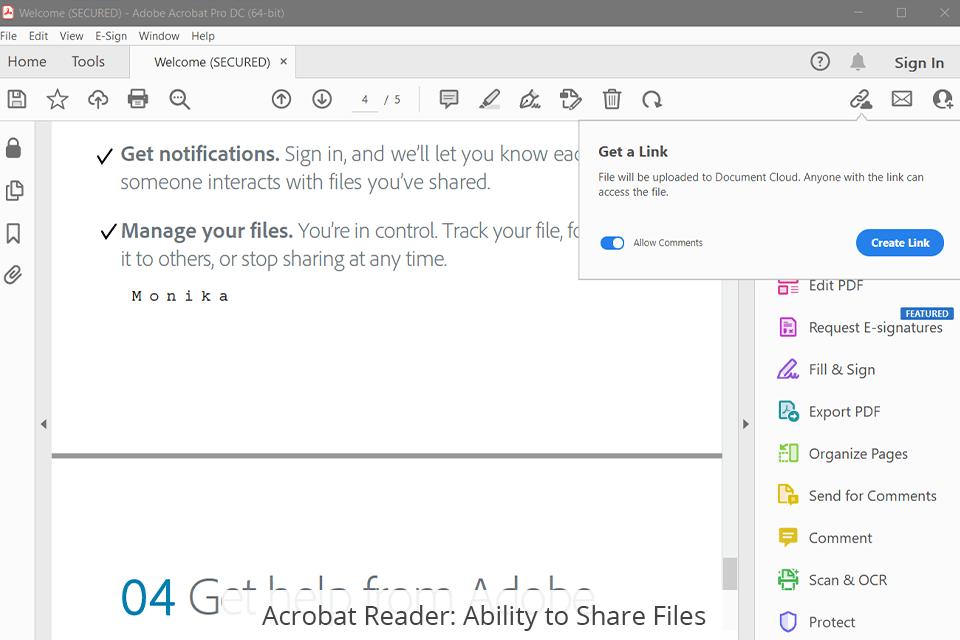Collapse the left navigation pane arrow

point(43,424)
